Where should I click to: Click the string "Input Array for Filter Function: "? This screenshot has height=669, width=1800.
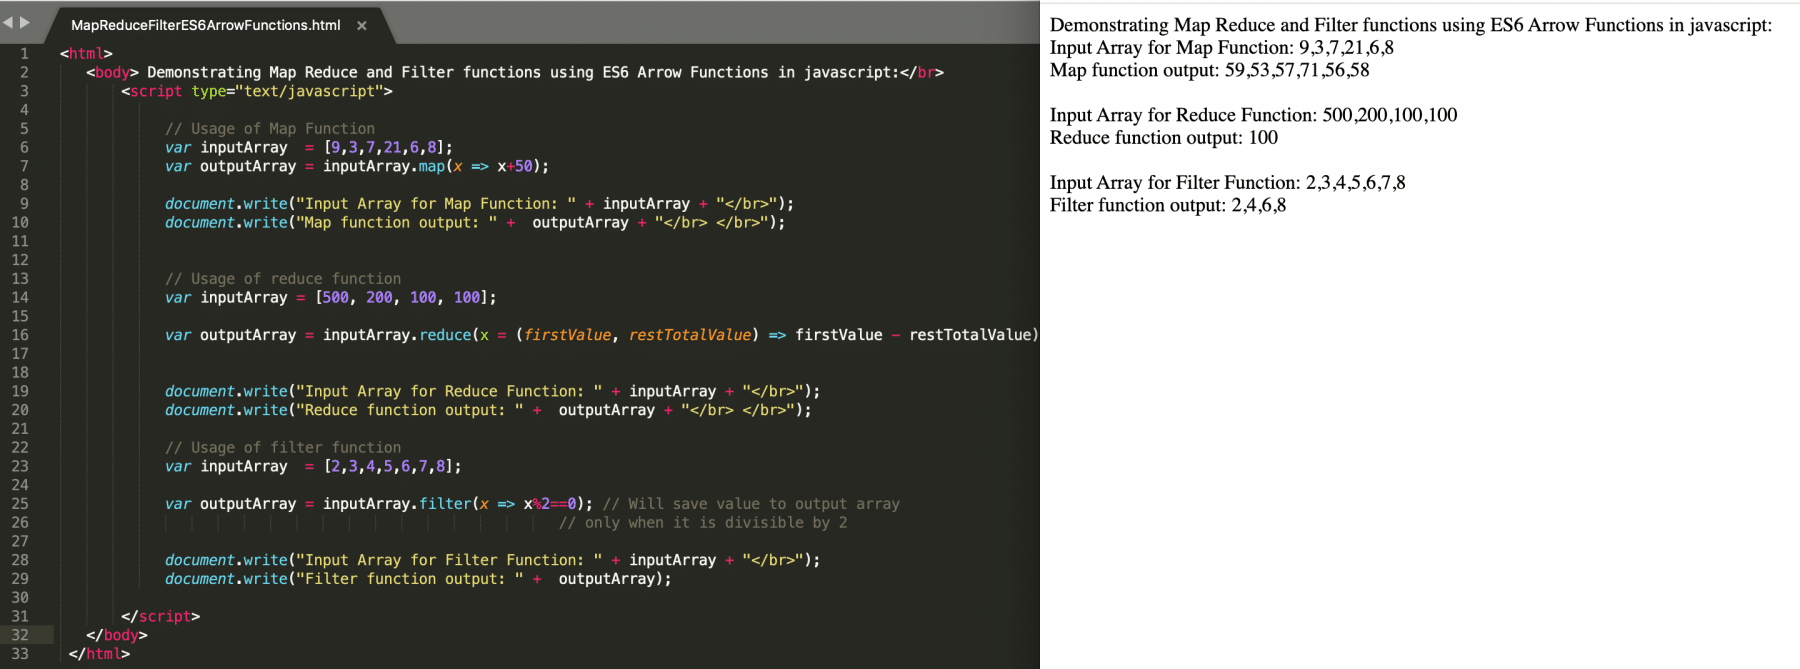(x=449, y=561)
